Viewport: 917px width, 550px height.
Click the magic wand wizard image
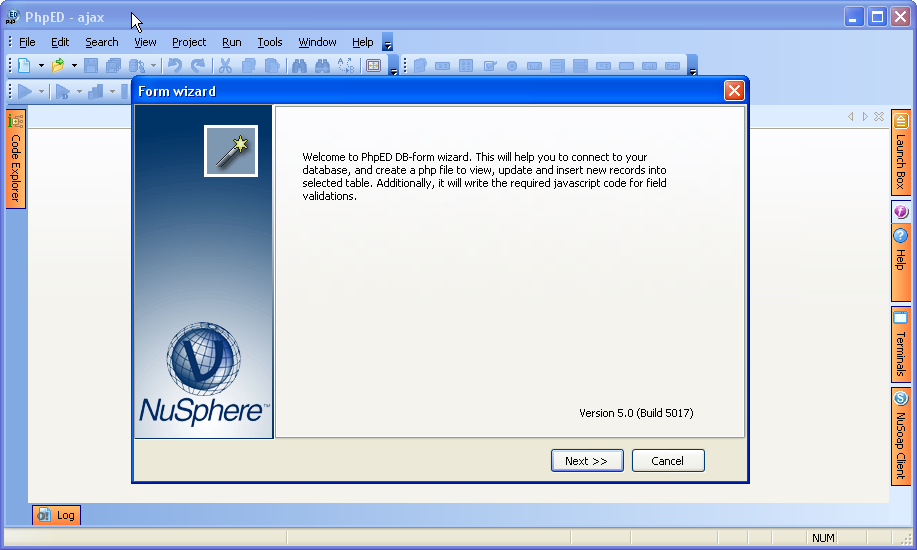point(231,151)
